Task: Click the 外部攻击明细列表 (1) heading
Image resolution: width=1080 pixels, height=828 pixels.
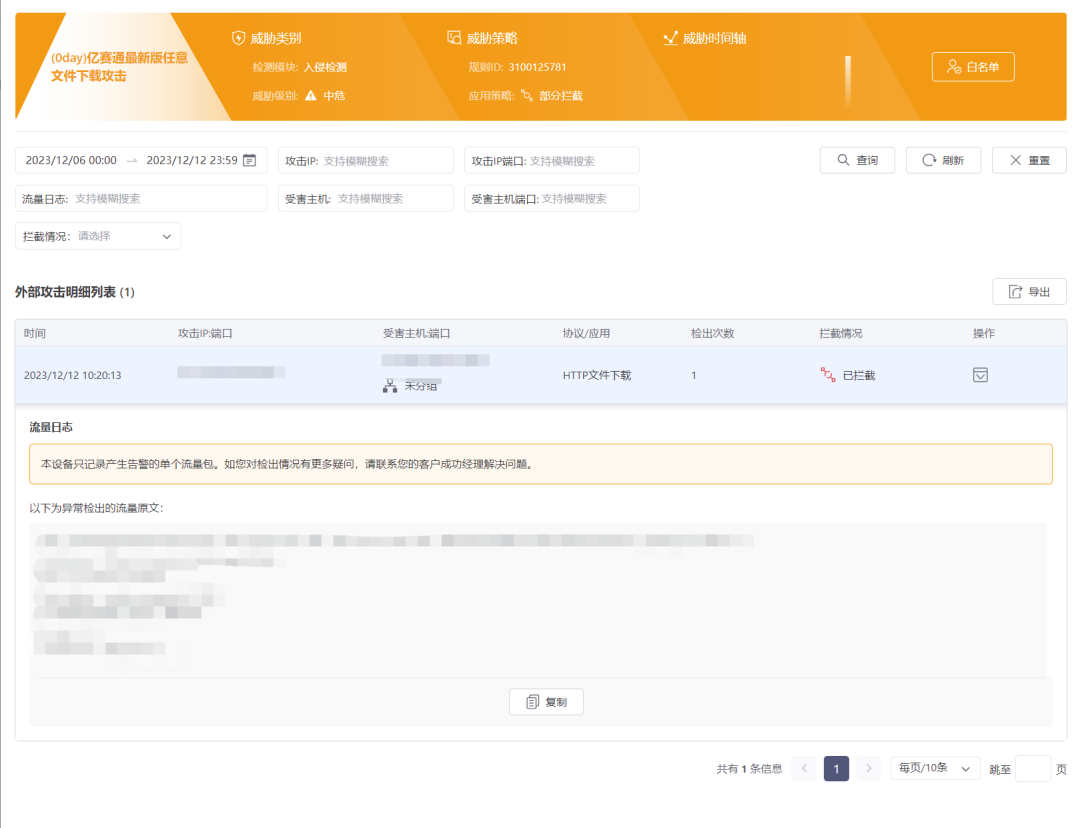Action: (x=74, y=292)
